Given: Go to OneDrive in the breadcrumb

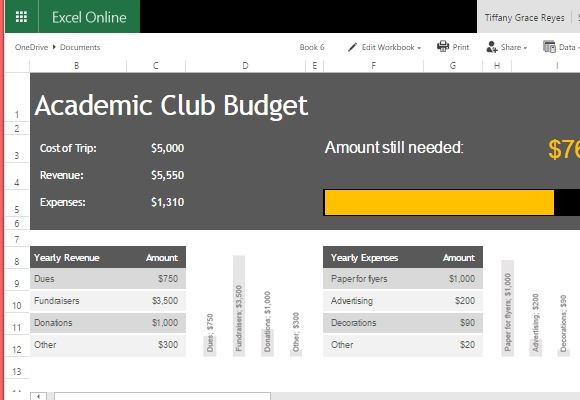Looking at the screenshot, I should click(31, 47).
